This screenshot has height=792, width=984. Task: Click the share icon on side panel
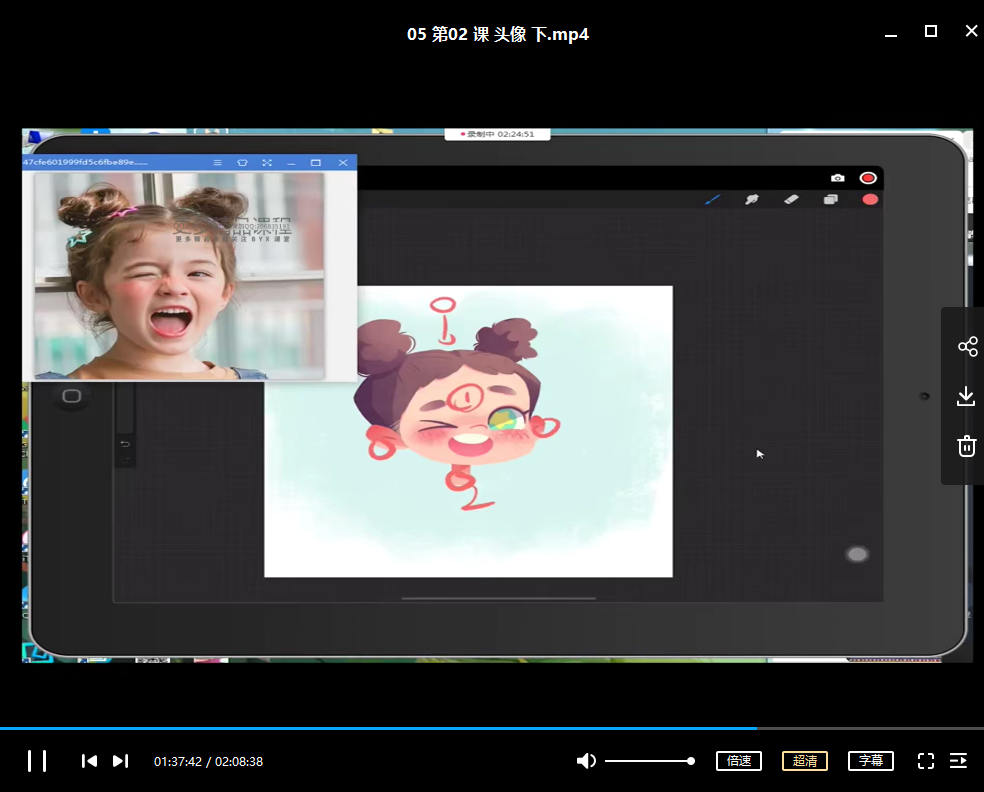click(967, 347)
